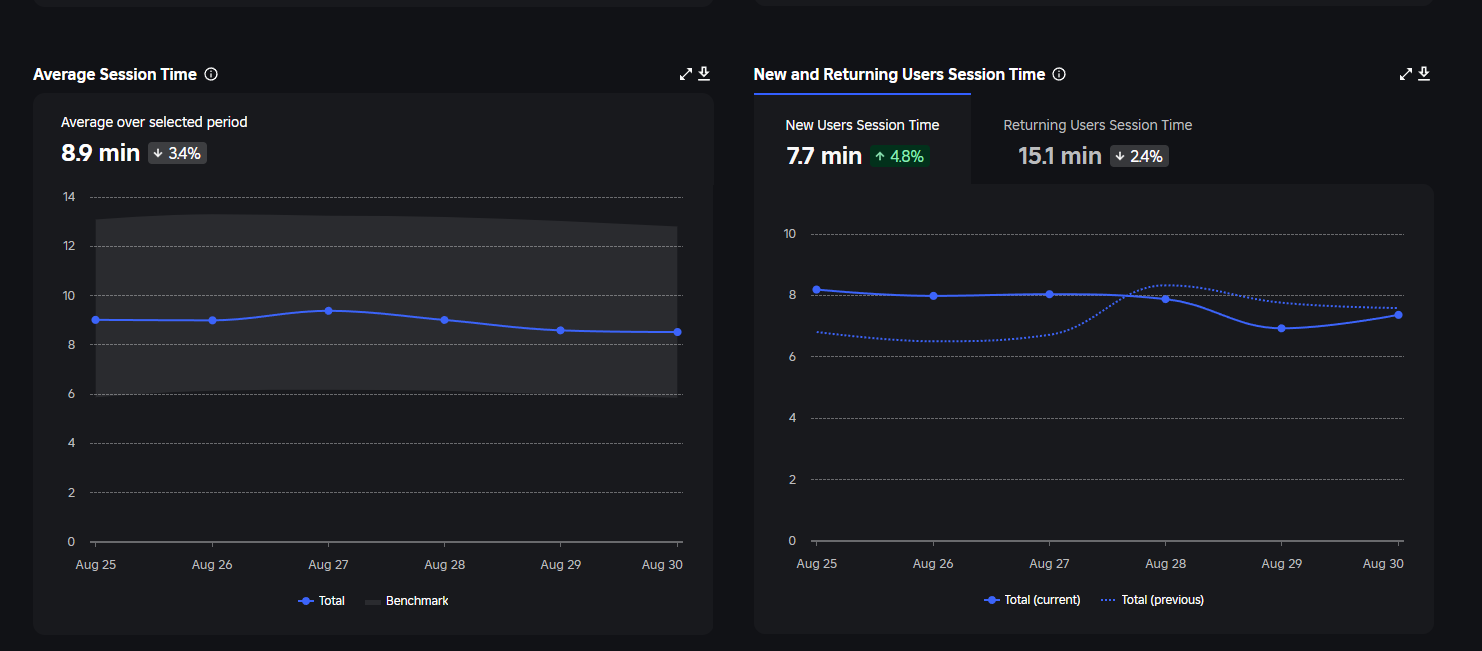Select Aug 29 point on New Users chart

1281,328
